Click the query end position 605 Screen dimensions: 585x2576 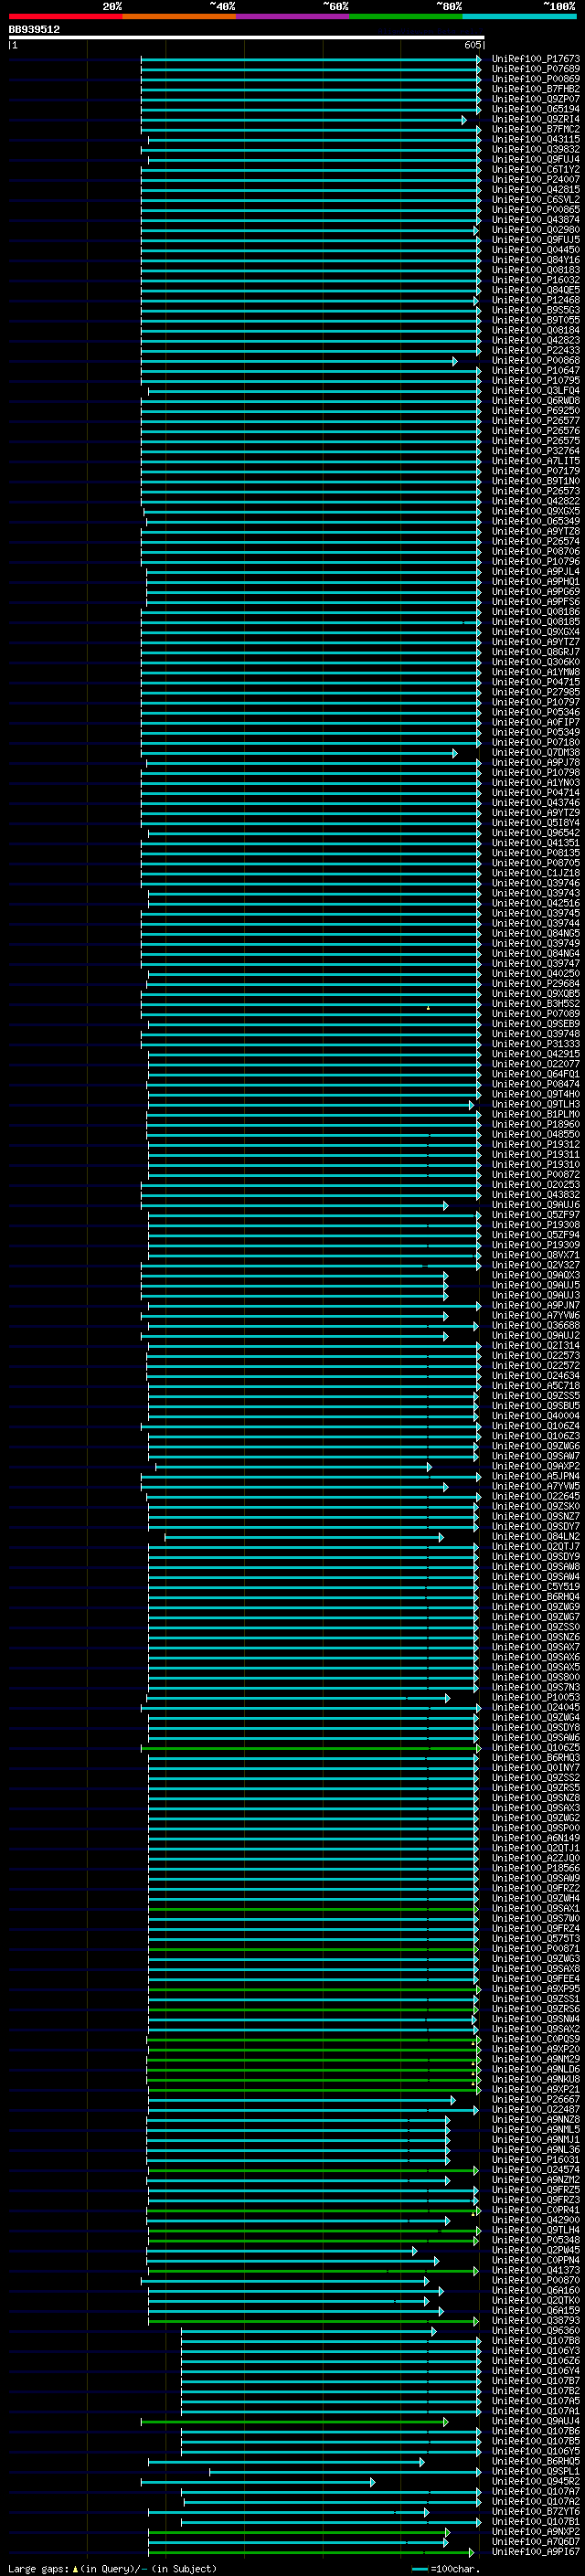tap(473, 45)
